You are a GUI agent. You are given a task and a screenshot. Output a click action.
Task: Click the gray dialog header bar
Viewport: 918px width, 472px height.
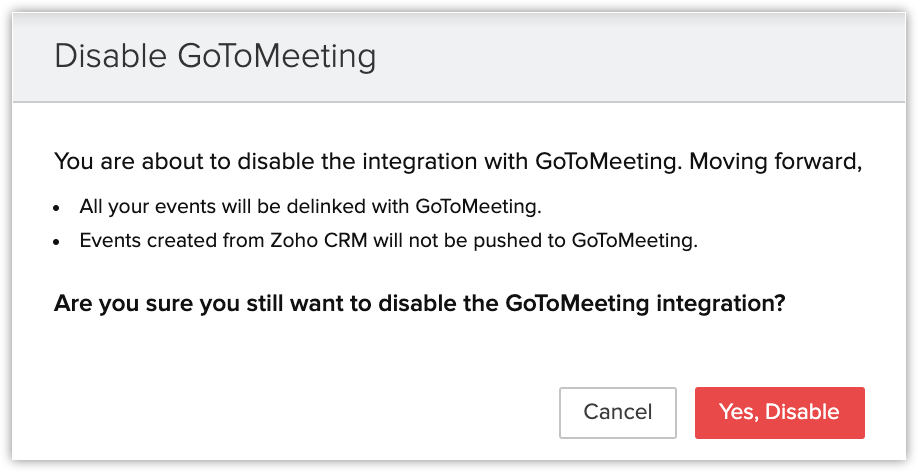(x=640, y=56)
